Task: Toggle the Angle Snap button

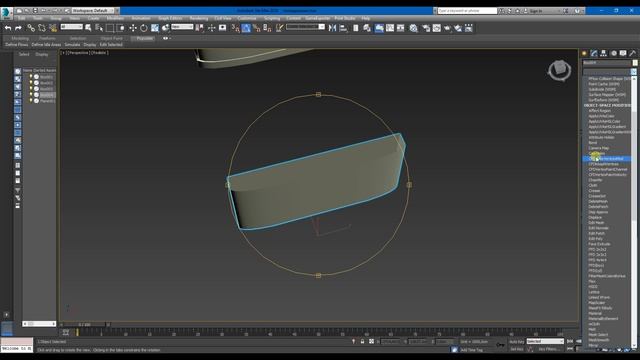Action: click(246, 28)
